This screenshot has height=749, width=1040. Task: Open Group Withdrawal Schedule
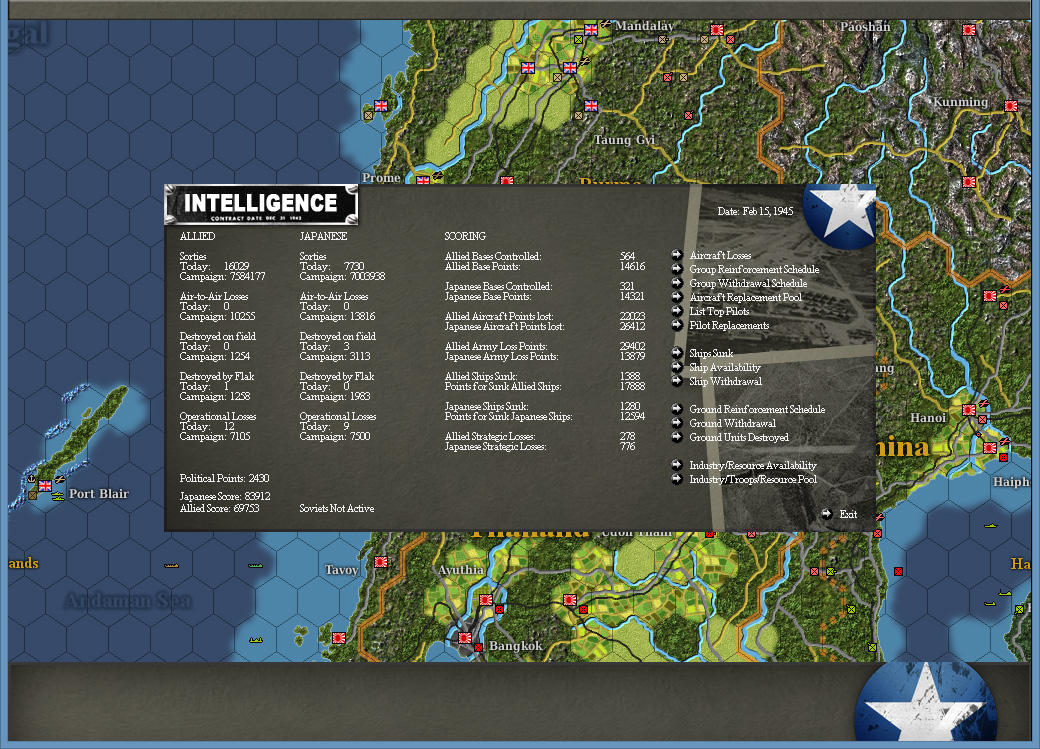748,283
